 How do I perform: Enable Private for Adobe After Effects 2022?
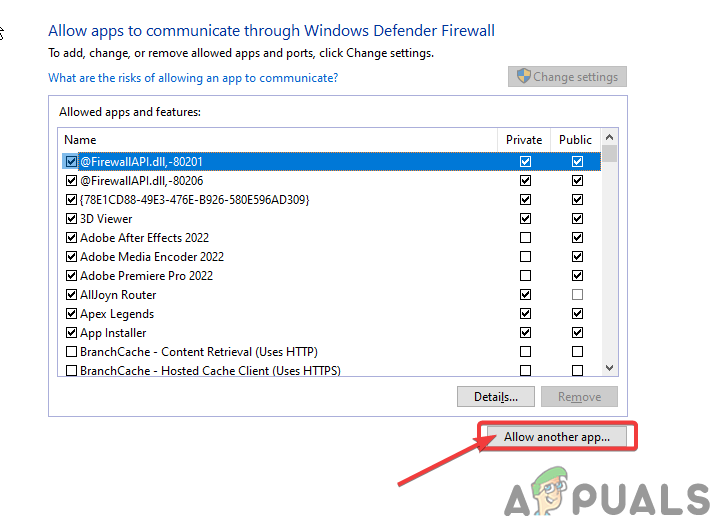(526, 237)
